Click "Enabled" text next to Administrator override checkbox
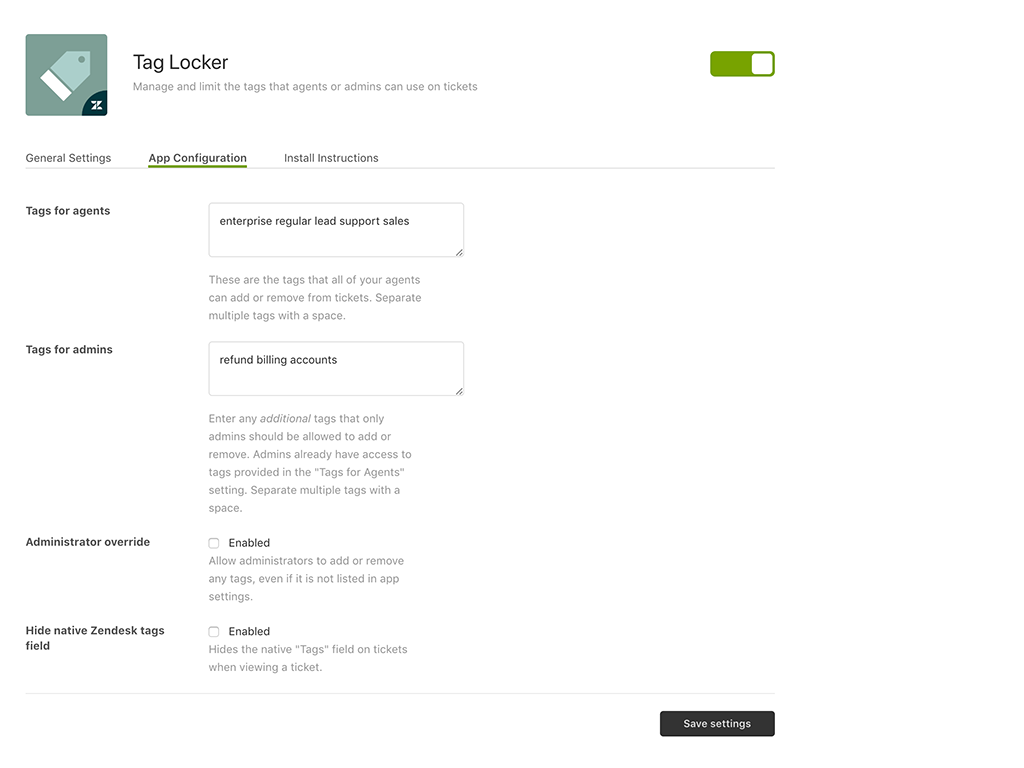This screenshot has width=1024, height=768. [249, 543]
